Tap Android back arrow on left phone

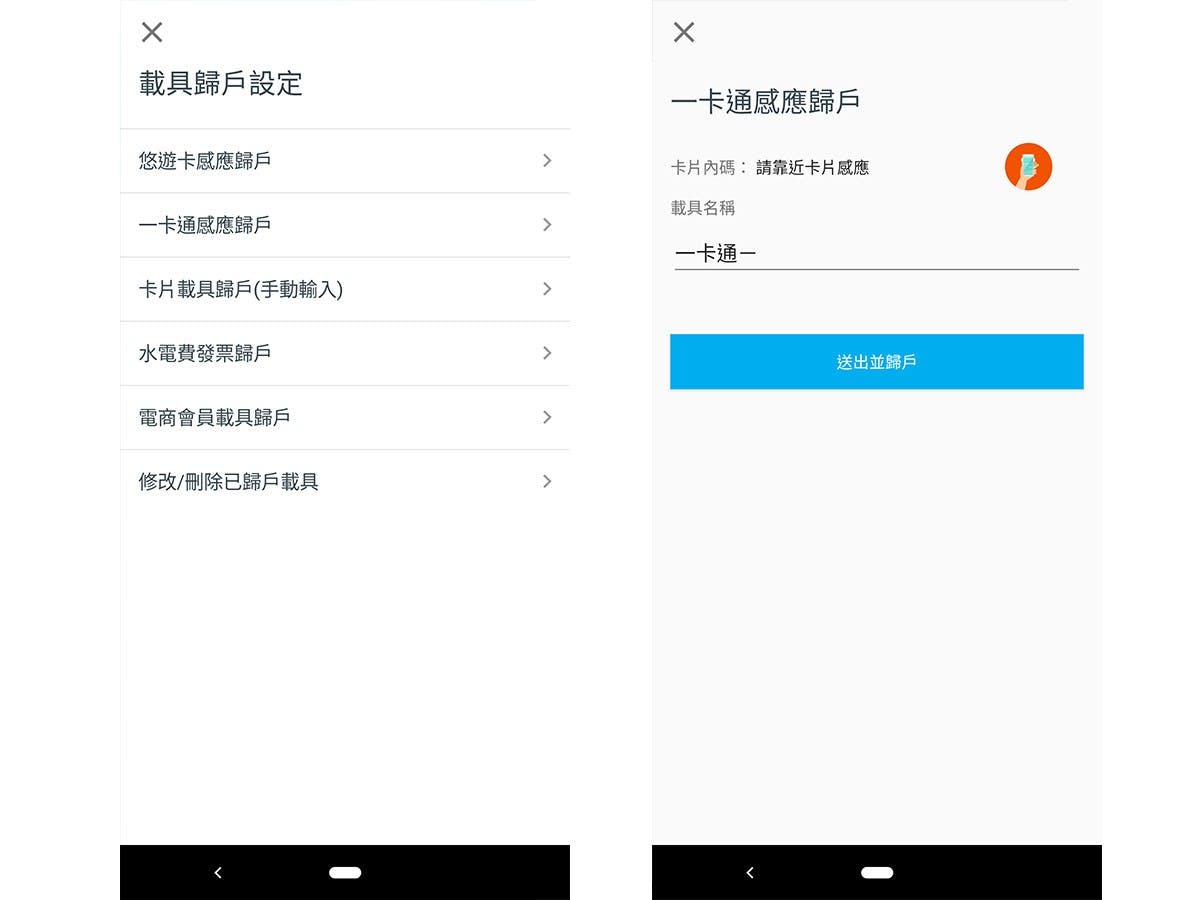point(218,873)
